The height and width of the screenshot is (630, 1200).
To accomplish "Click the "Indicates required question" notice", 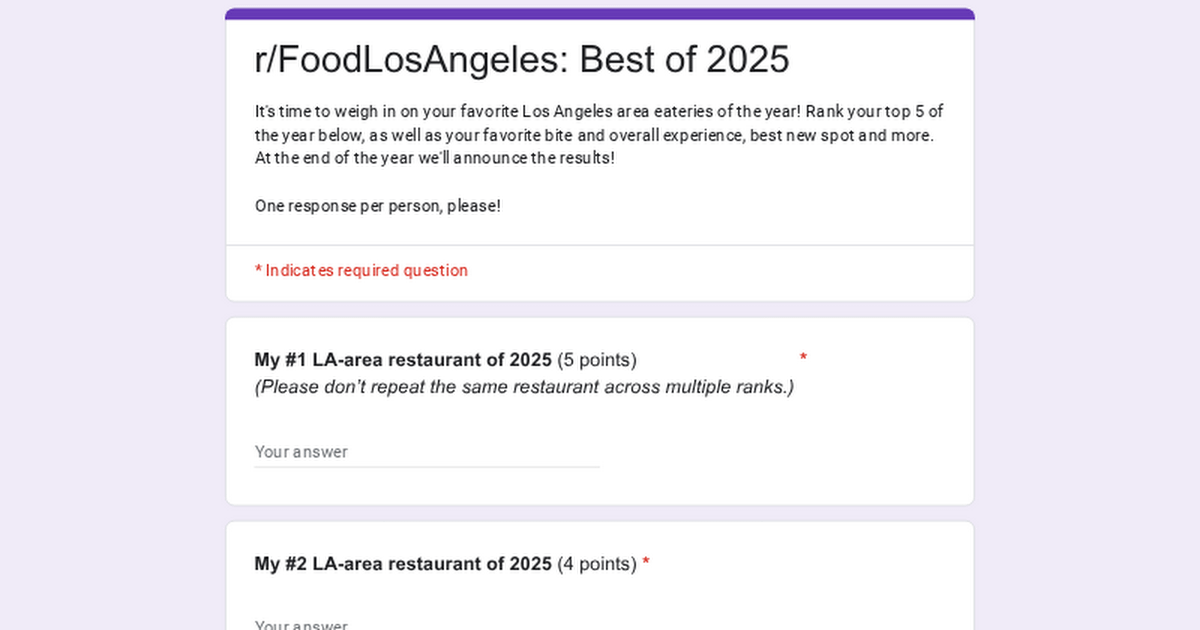I will point(366,270).
